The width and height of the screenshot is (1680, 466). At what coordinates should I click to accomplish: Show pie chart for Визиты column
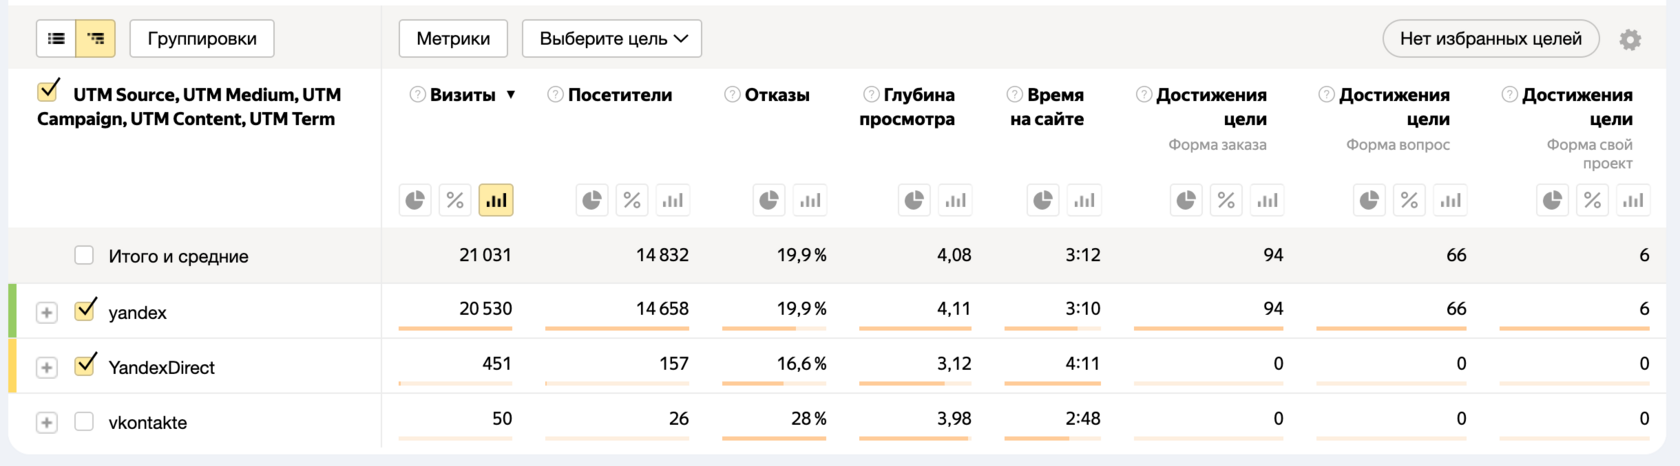[415, 200]
